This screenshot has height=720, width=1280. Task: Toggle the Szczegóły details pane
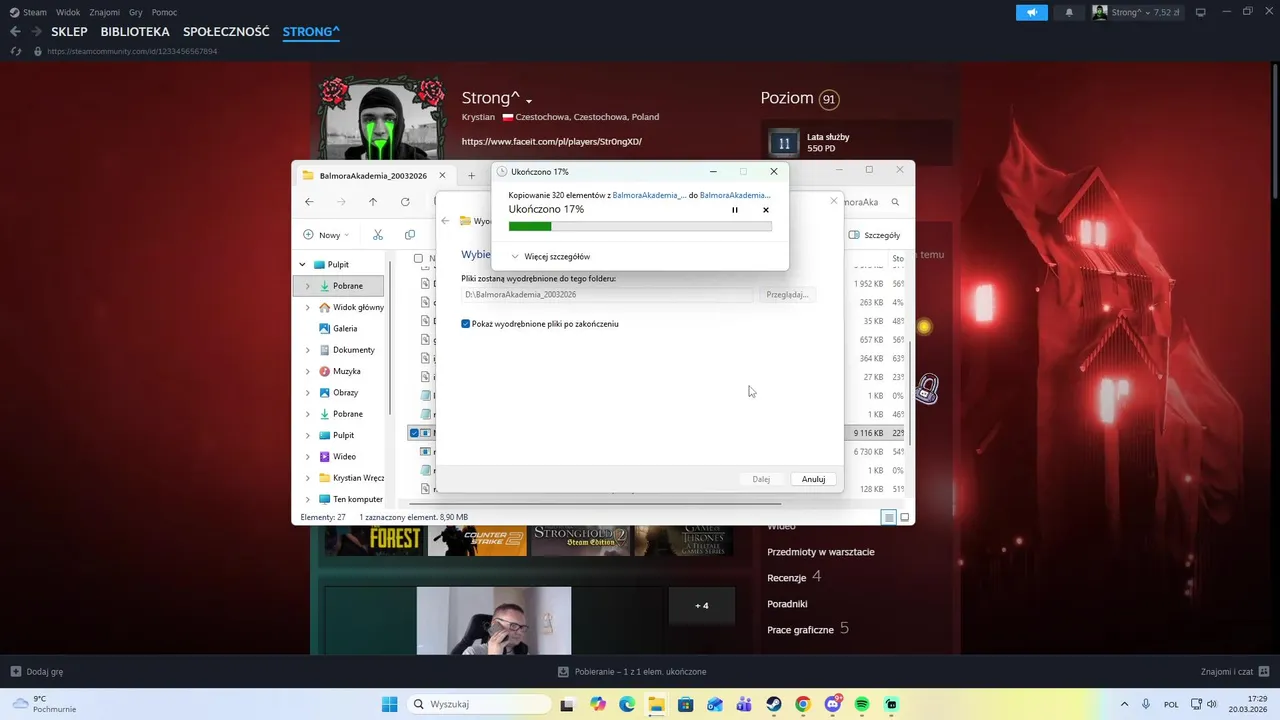(875, 235)
